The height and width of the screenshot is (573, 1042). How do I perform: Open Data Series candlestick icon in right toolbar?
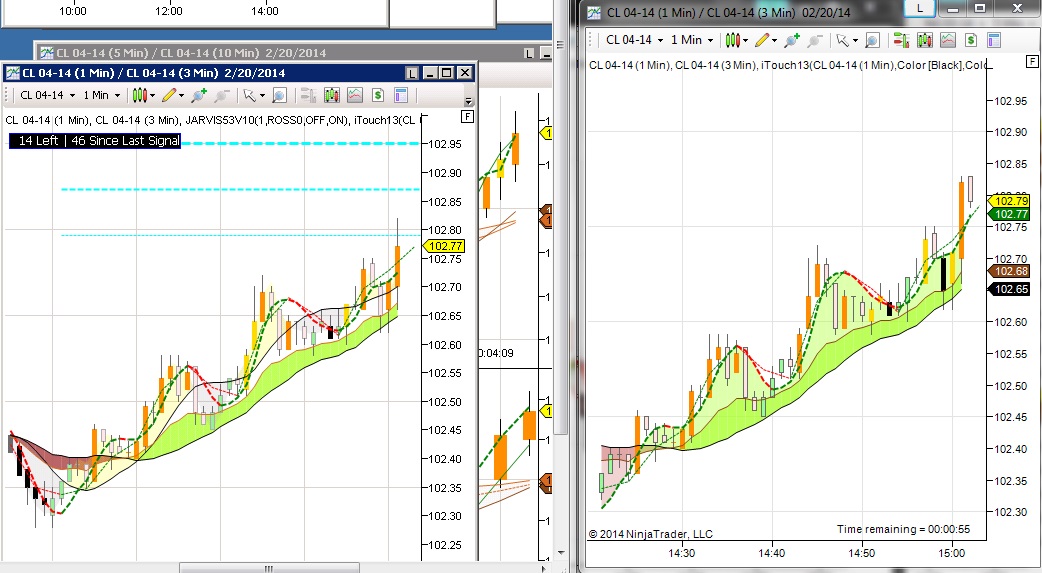pyautogui.click(x=924, y=41)
